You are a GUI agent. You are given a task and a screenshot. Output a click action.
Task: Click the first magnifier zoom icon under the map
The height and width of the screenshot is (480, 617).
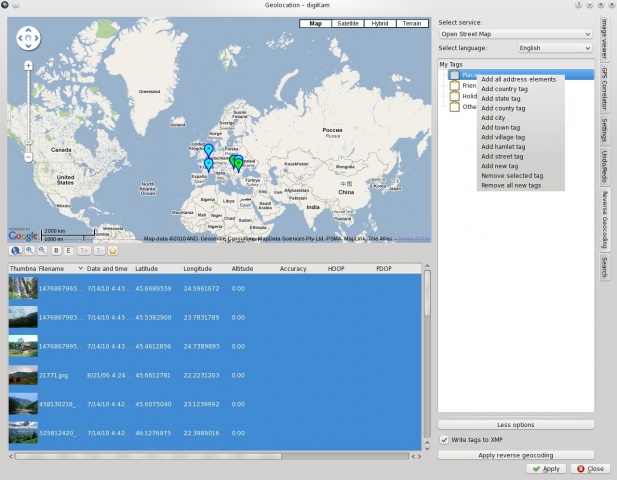pos(31,251)
